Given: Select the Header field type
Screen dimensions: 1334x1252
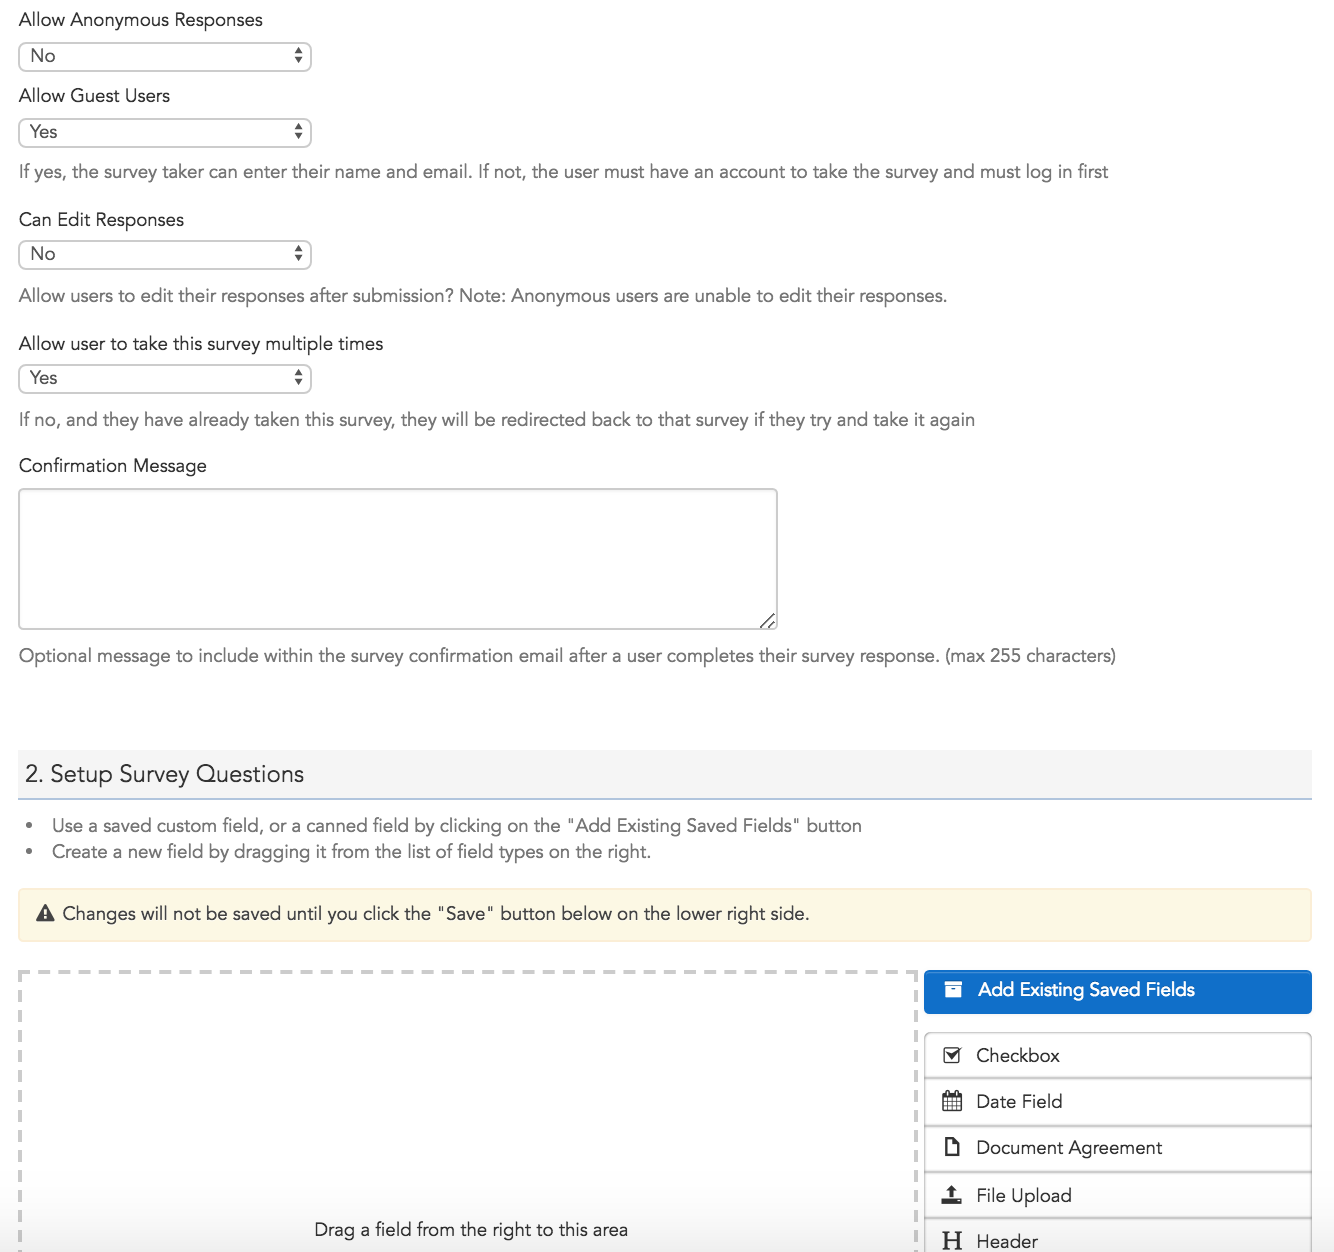Looking at the screenshot, I should click(1117, 1238).
